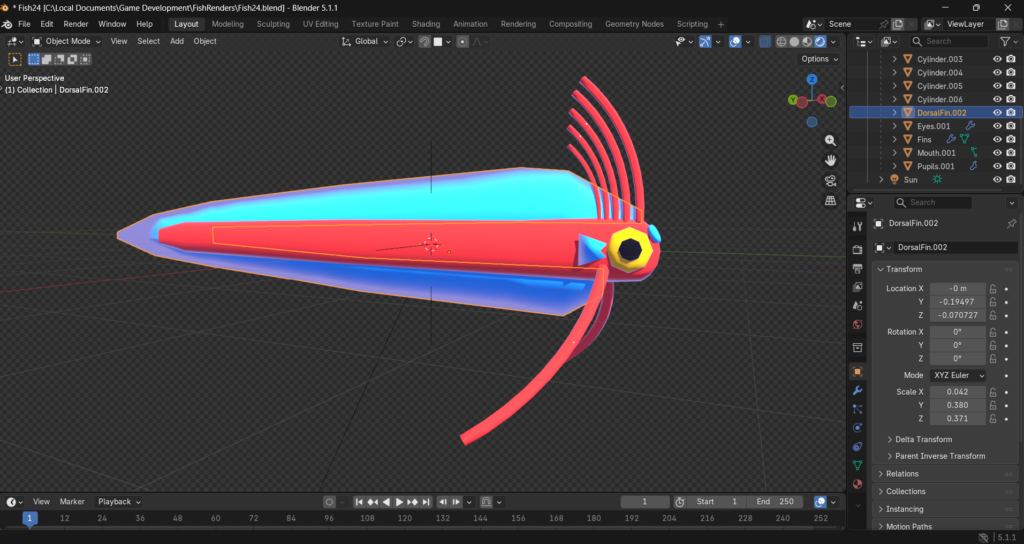Open the Material properties tab icon
The image size is (1024, 544).
click(x=857, y=484)
